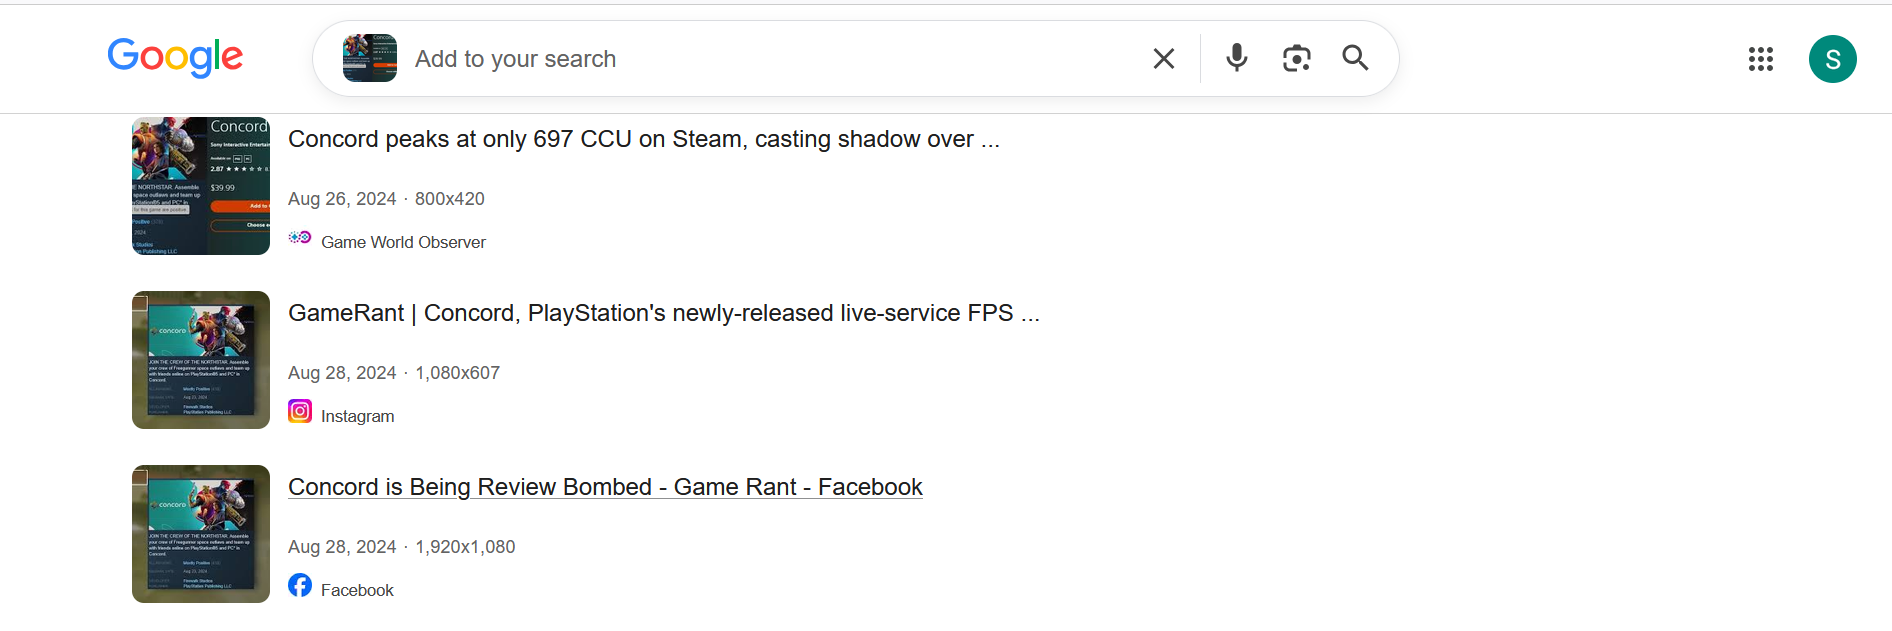Viewport: 1892px width, 631px height.
Task: Select 'Aug 28, 2024 · 1,080x607' text
Action: point(394,373)
